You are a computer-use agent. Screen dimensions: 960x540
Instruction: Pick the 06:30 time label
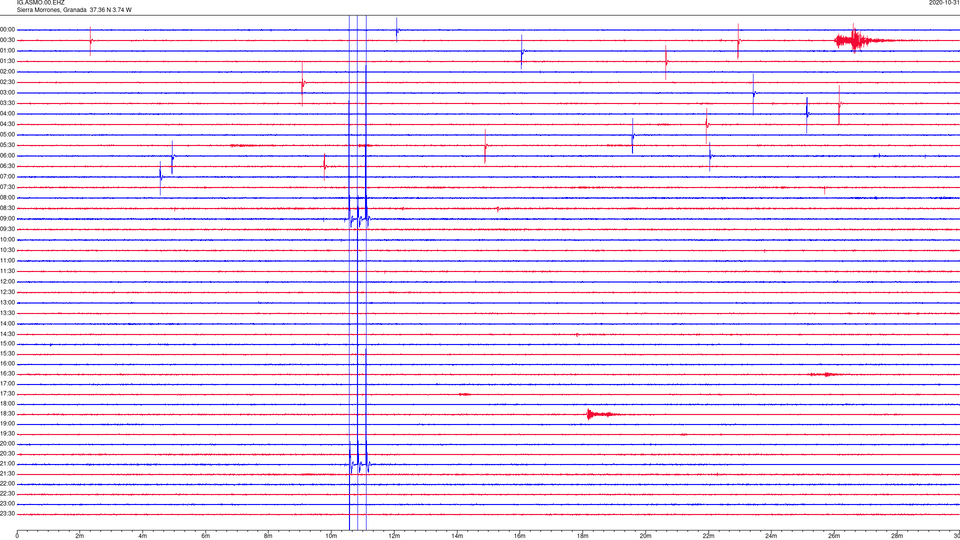coord(7,166)
